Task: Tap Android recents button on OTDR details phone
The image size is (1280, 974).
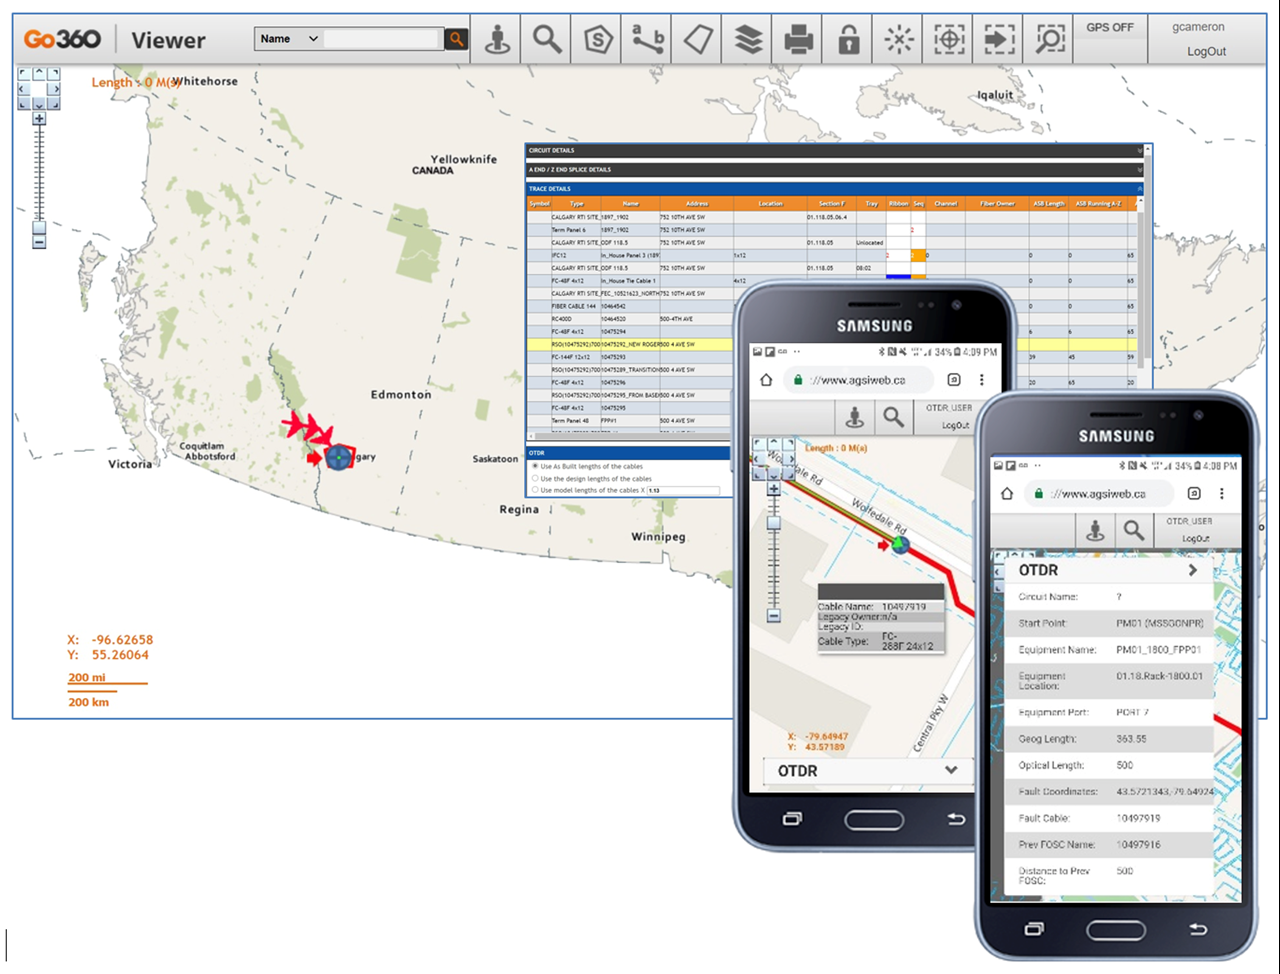Action: tap(1034, 929)
